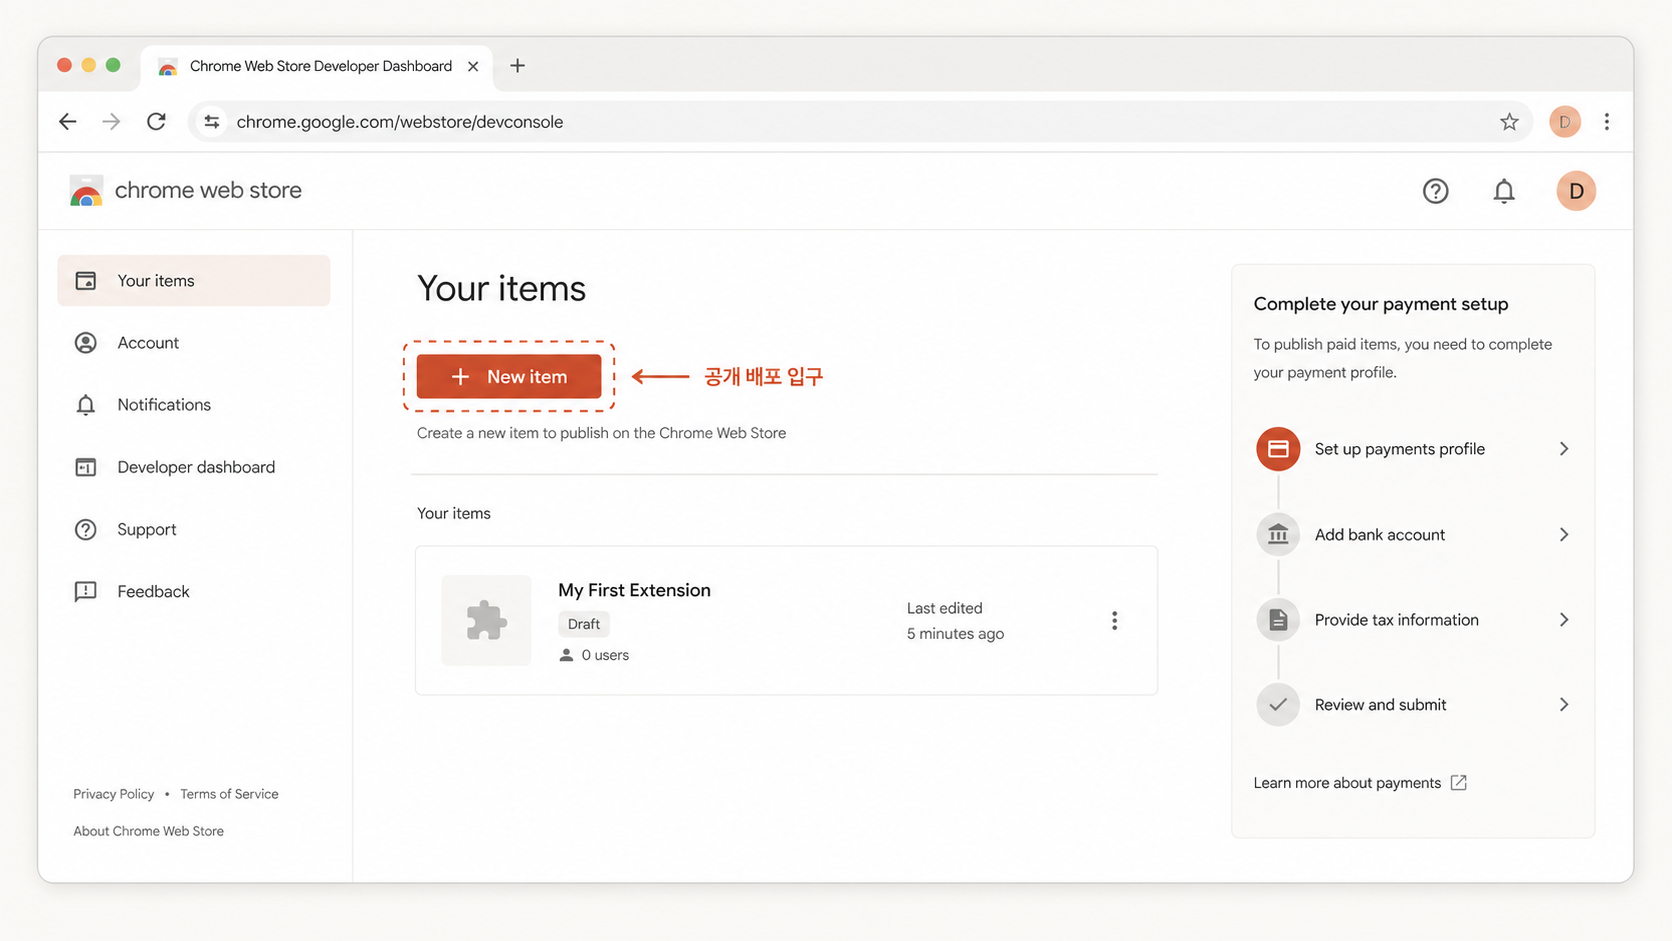This screenshot has height=941, width=1672.
Task: Expand Review and submit chevron
Action: (1564, 705)
